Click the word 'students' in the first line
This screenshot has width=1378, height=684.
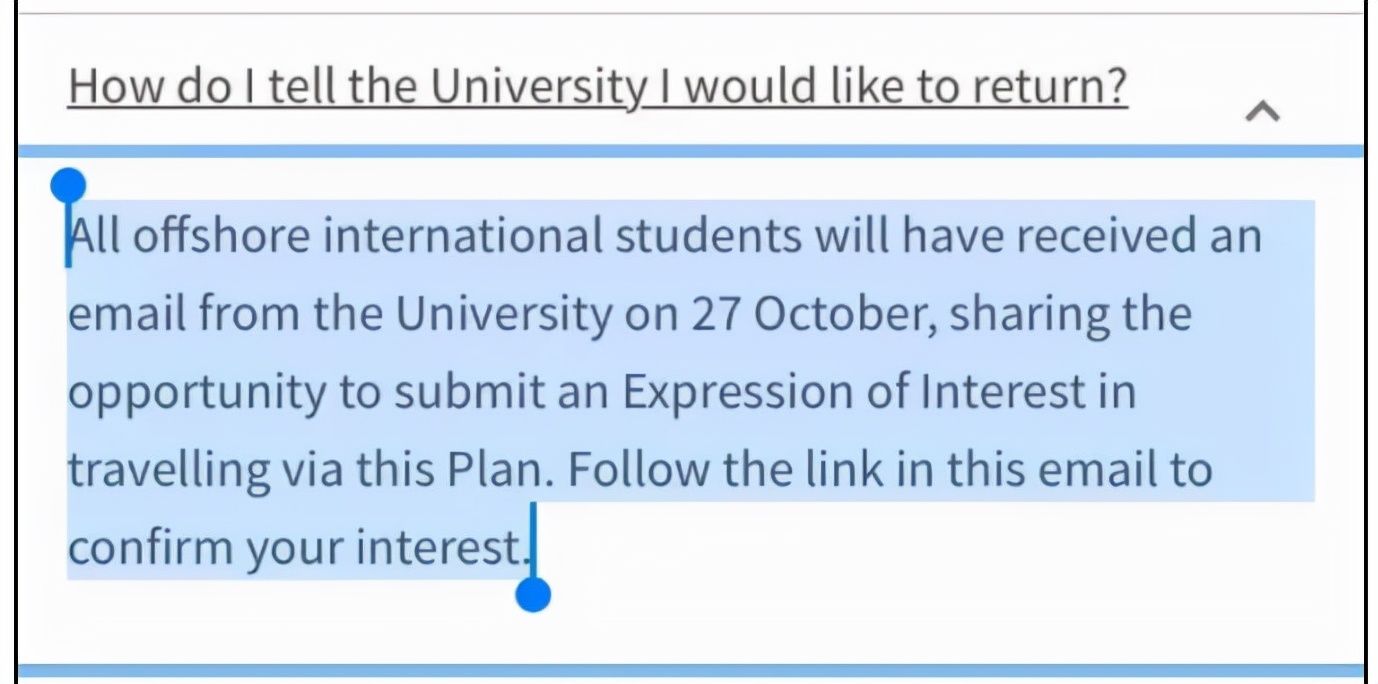pyautogui.click(x=708, y=236)
